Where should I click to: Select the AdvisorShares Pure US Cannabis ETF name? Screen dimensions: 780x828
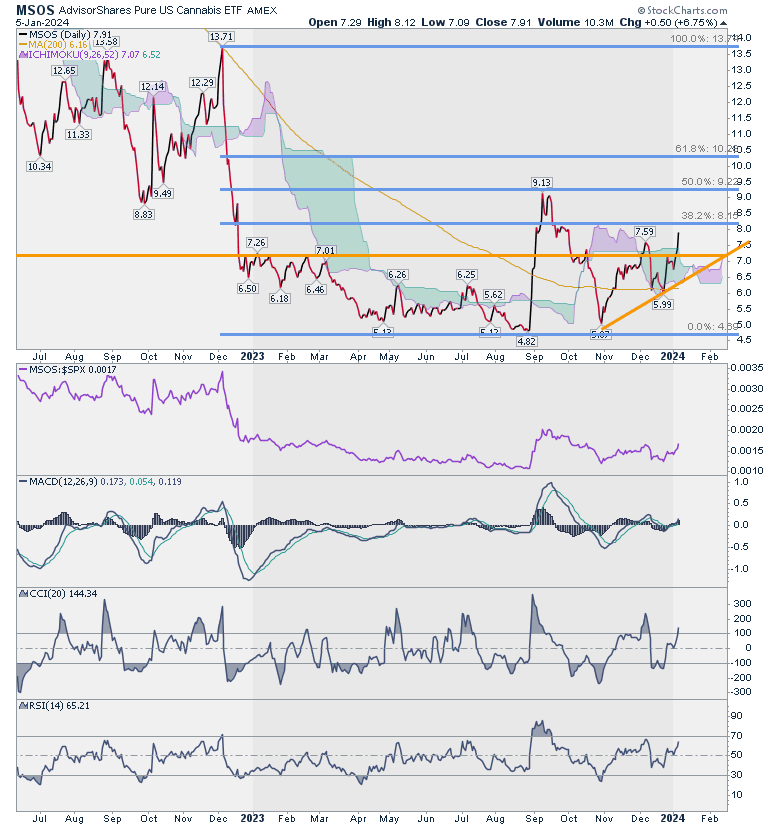(x=151, y=10)
